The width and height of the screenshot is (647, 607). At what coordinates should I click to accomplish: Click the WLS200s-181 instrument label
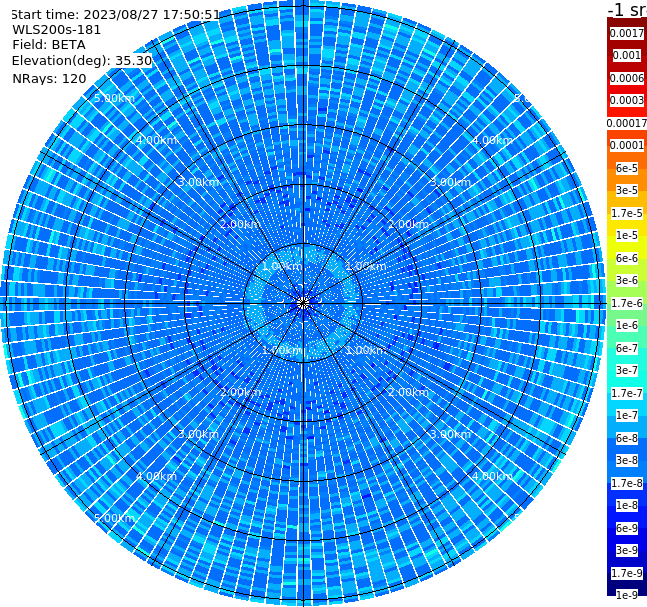57,30
